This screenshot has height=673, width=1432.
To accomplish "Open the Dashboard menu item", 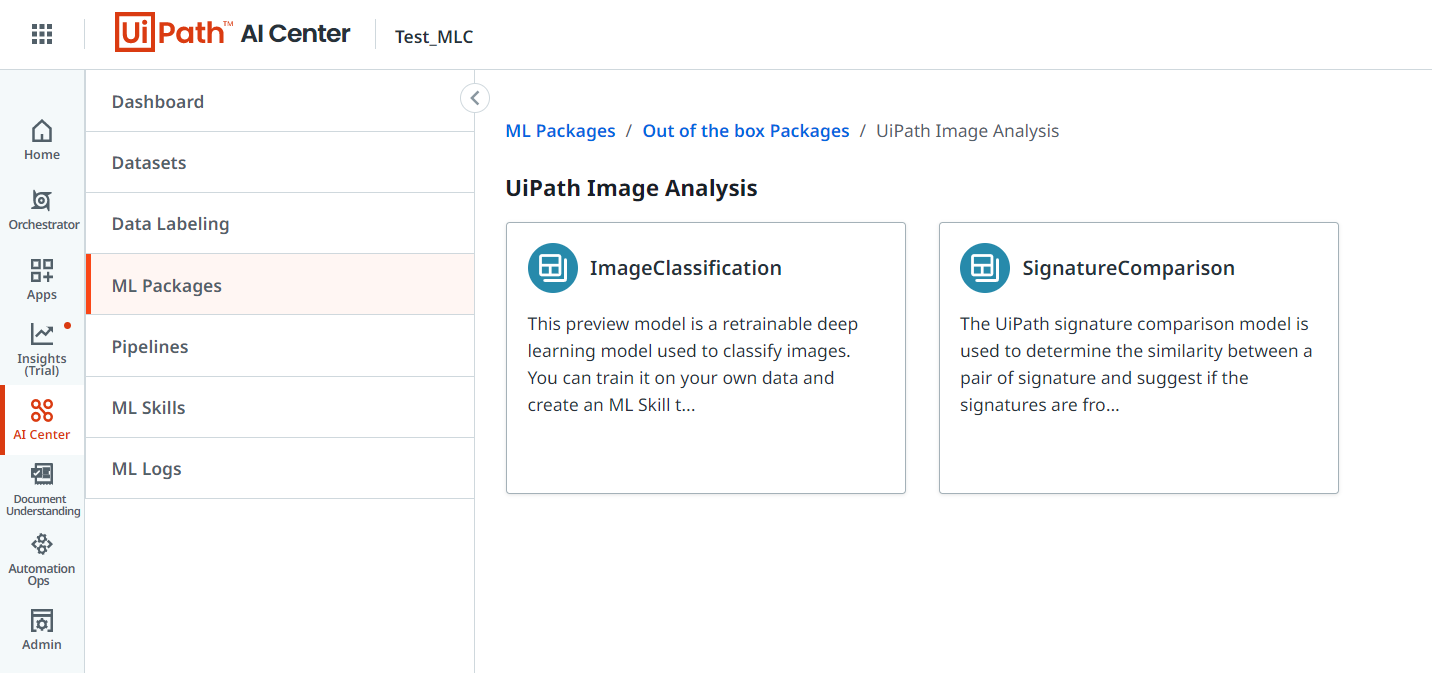I will (x=158, y=102).
